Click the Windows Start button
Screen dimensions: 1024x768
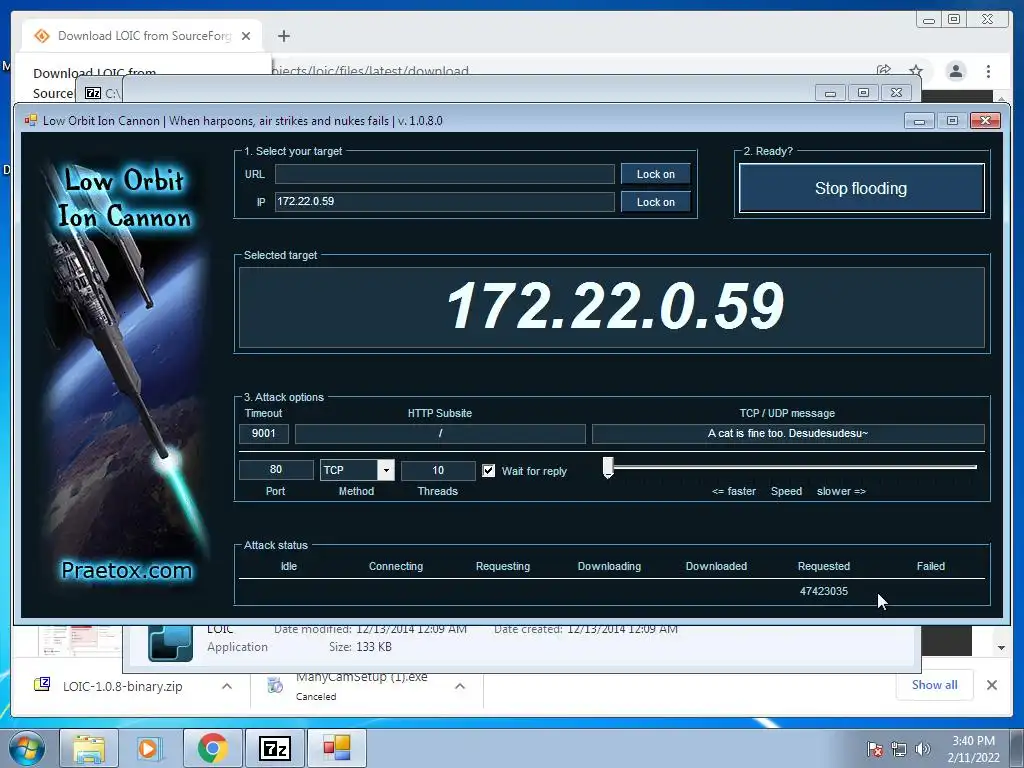click(26, 748)
